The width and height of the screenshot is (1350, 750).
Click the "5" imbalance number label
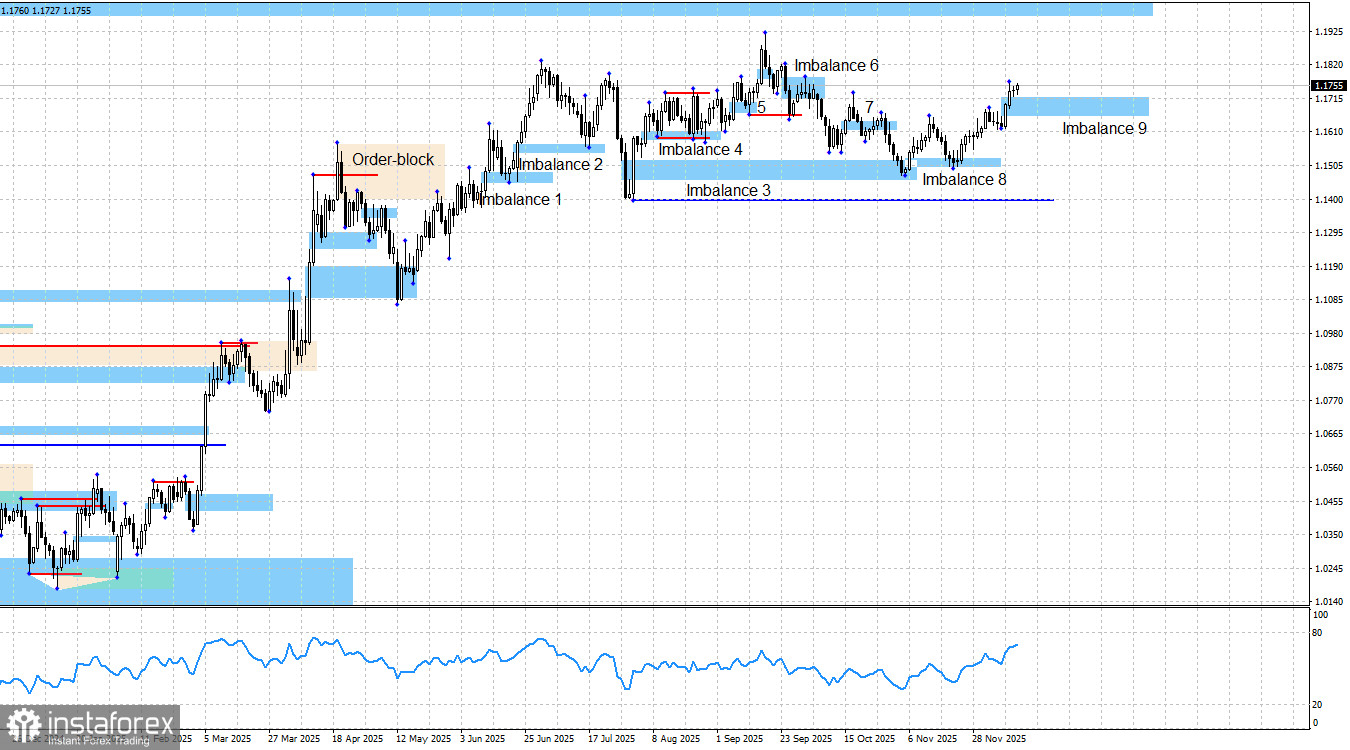click(761, 106)
